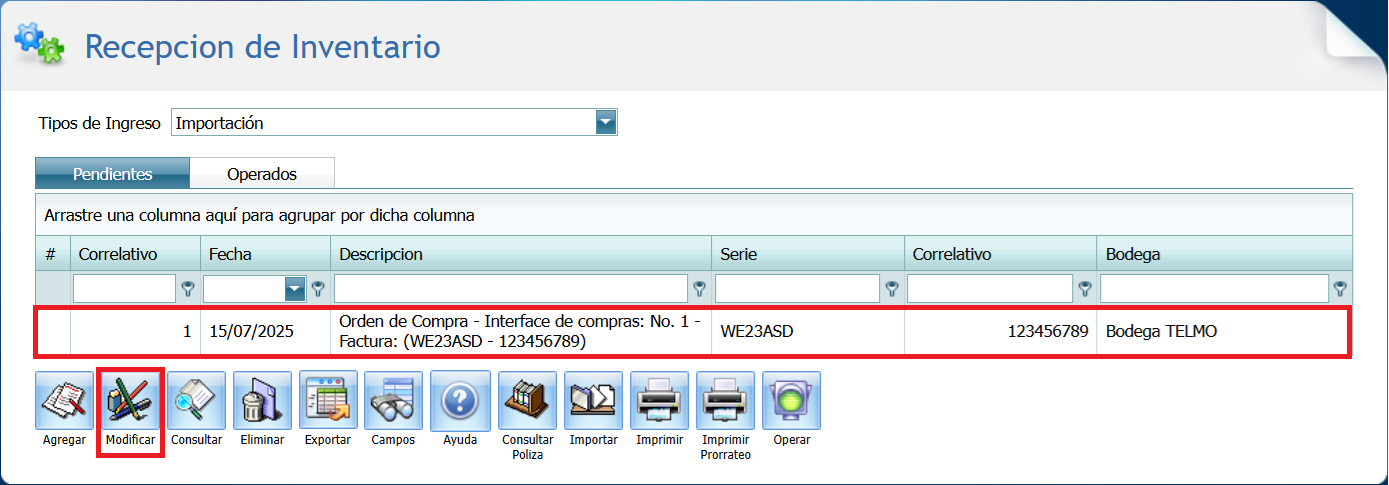Screen dimensions: 1389x485
Task: Open filter menu for Fecha column
Action: pos(318,288)
